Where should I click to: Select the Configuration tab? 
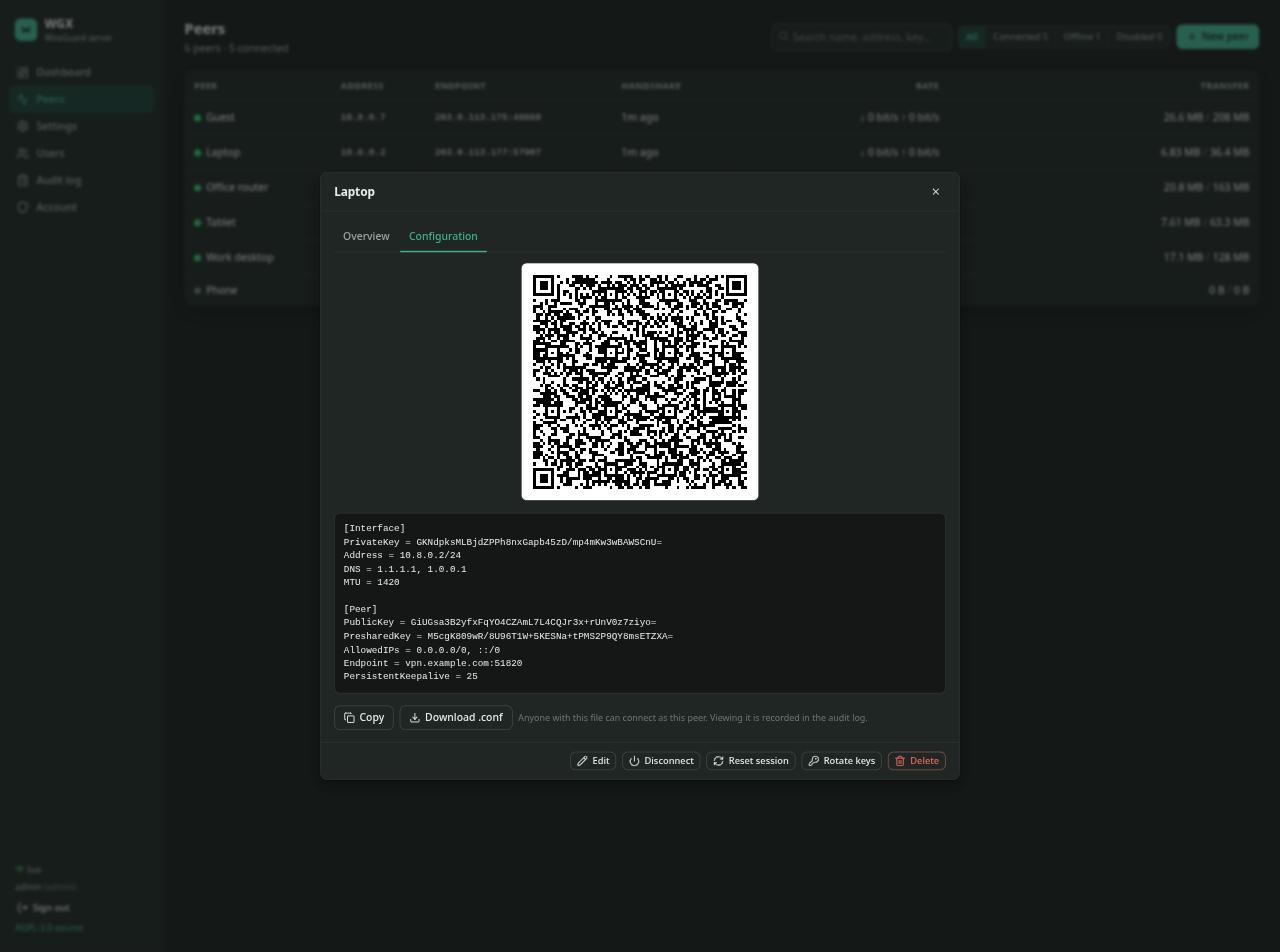443,236
